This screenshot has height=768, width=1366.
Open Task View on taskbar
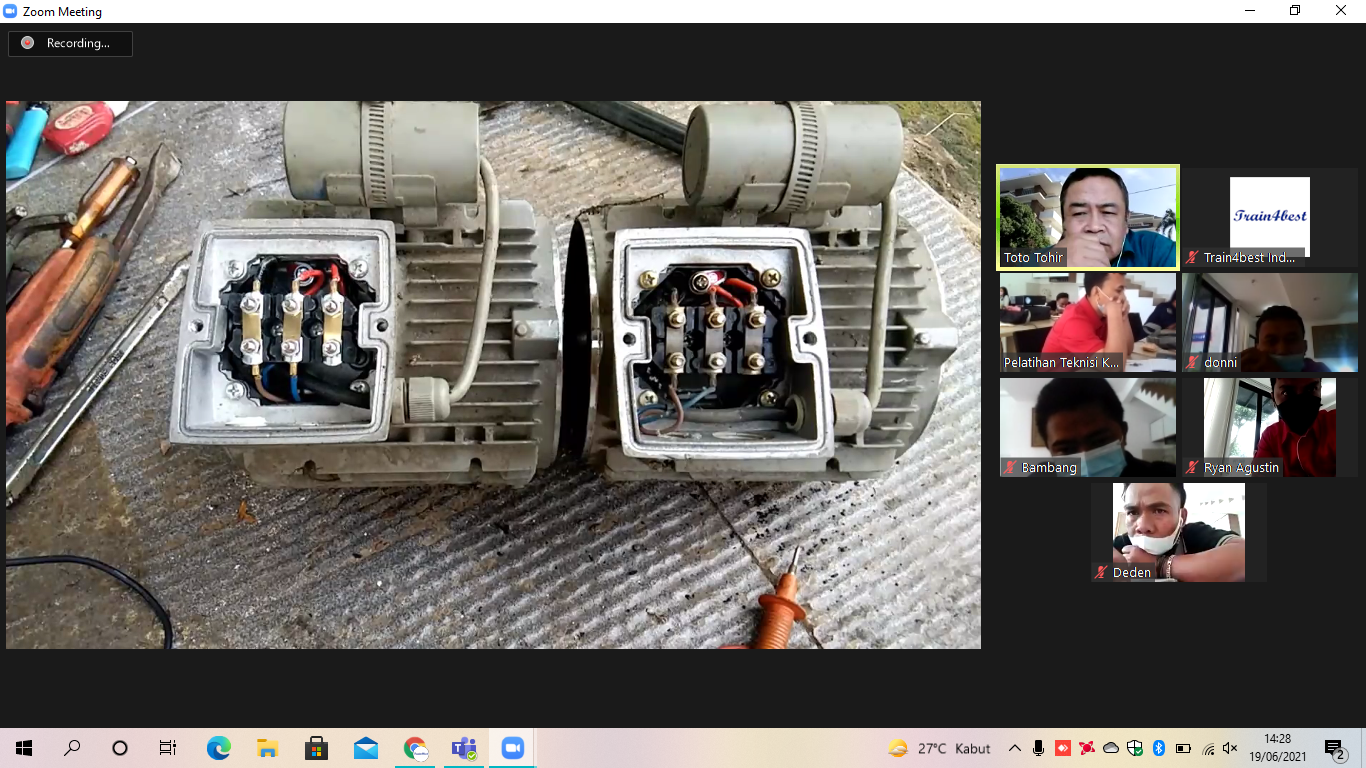[x=168, y=748]
